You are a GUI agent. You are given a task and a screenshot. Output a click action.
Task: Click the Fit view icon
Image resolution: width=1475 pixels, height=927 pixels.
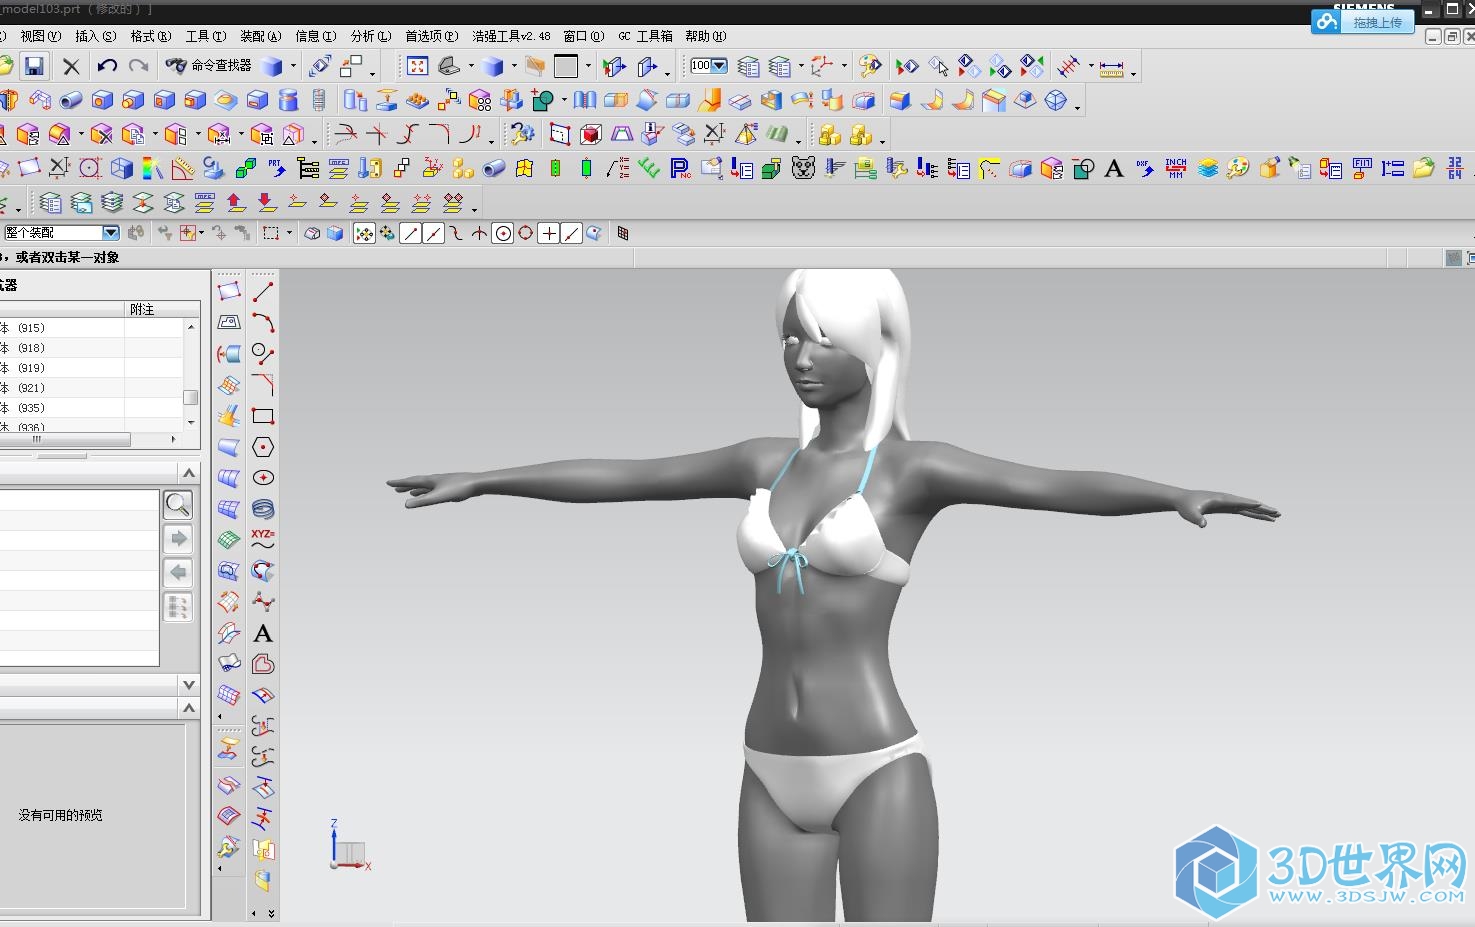pyautogui.click(x=418, y=67)
